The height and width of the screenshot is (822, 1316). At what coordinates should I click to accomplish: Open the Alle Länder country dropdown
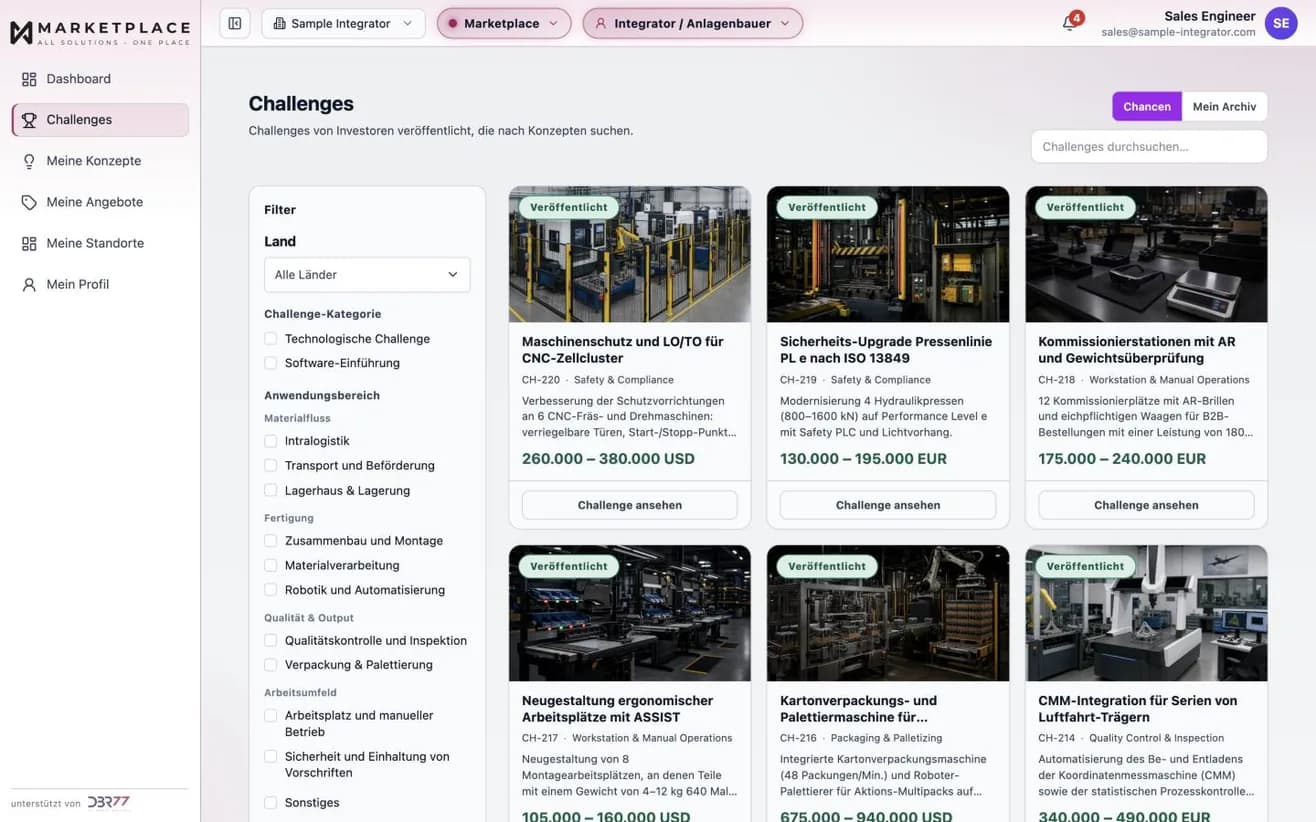point(367,275)
